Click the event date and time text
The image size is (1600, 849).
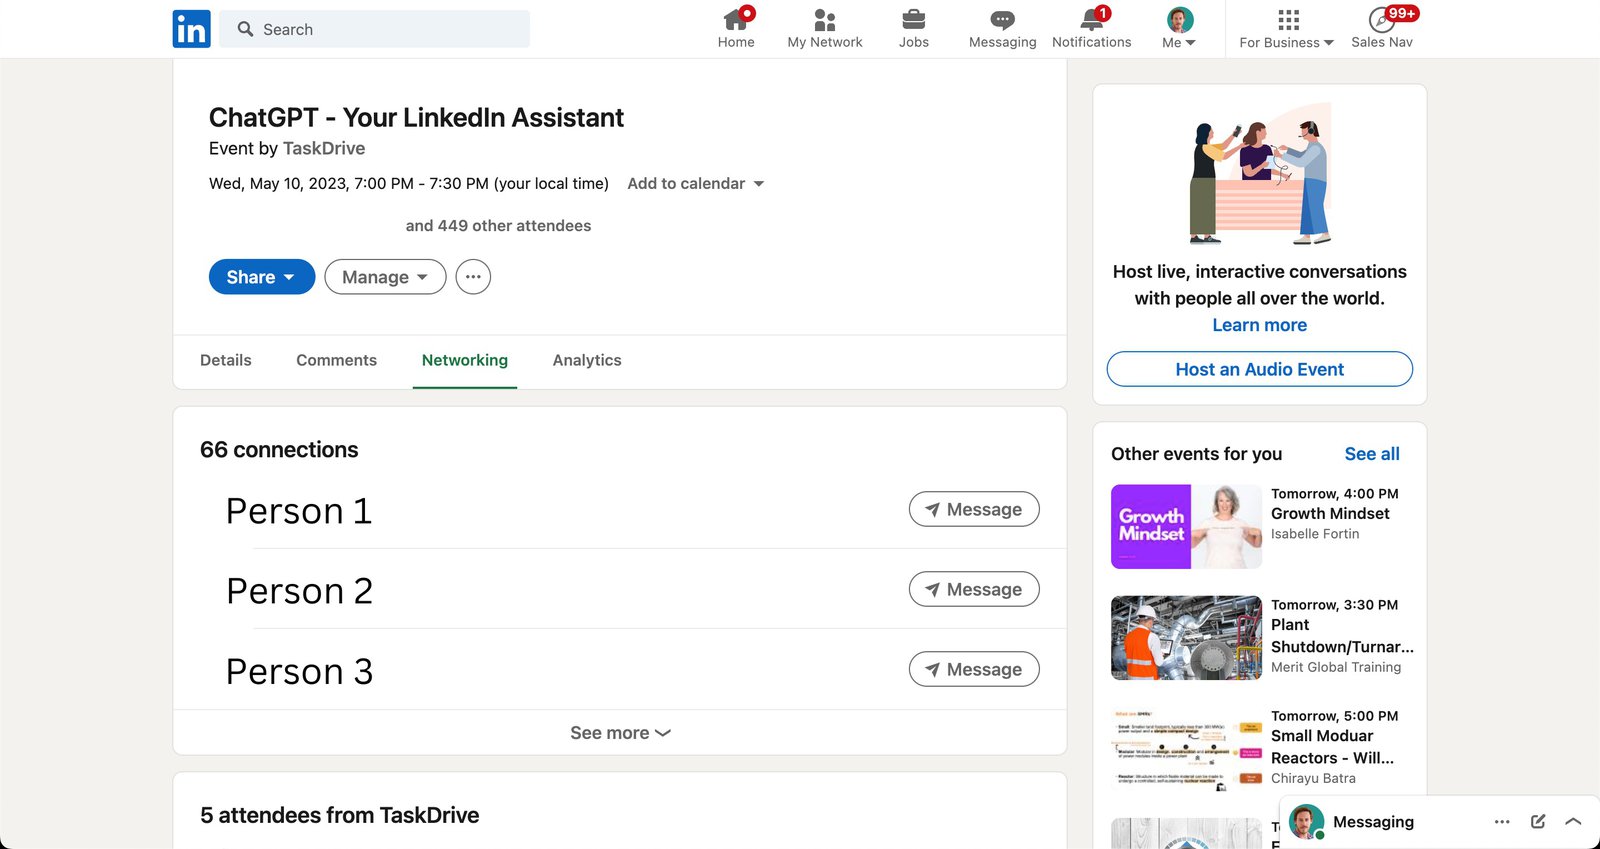[x=409, y=184]
